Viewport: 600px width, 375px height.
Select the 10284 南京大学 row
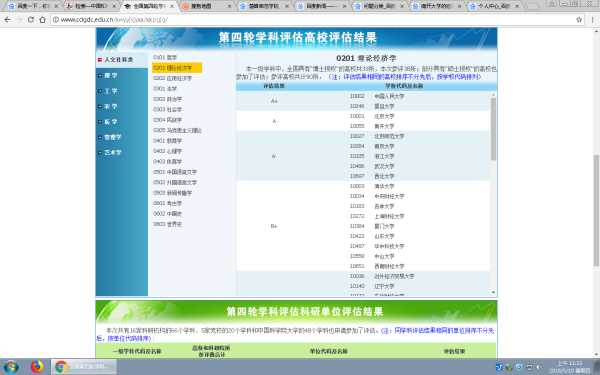pyautogui.click(x=372, y=146)
